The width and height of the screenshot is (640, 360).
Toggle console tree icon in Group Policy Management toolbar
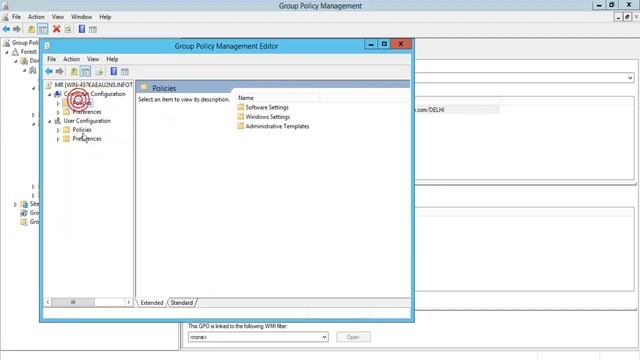[x=42, y=29]
